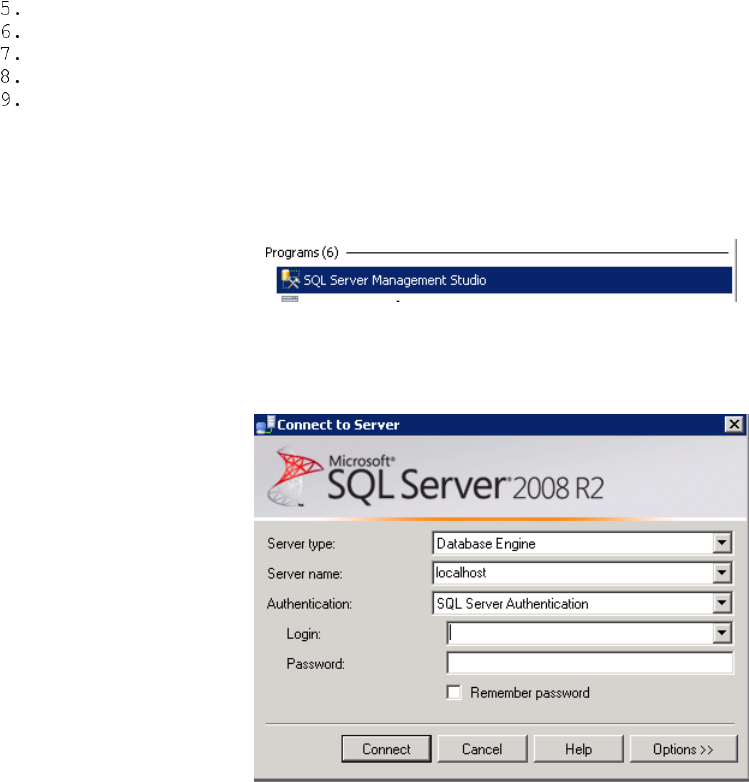Click the SQL Server Management Studio icon
Viewport: 749px width, 782px height.
point(290,279)
